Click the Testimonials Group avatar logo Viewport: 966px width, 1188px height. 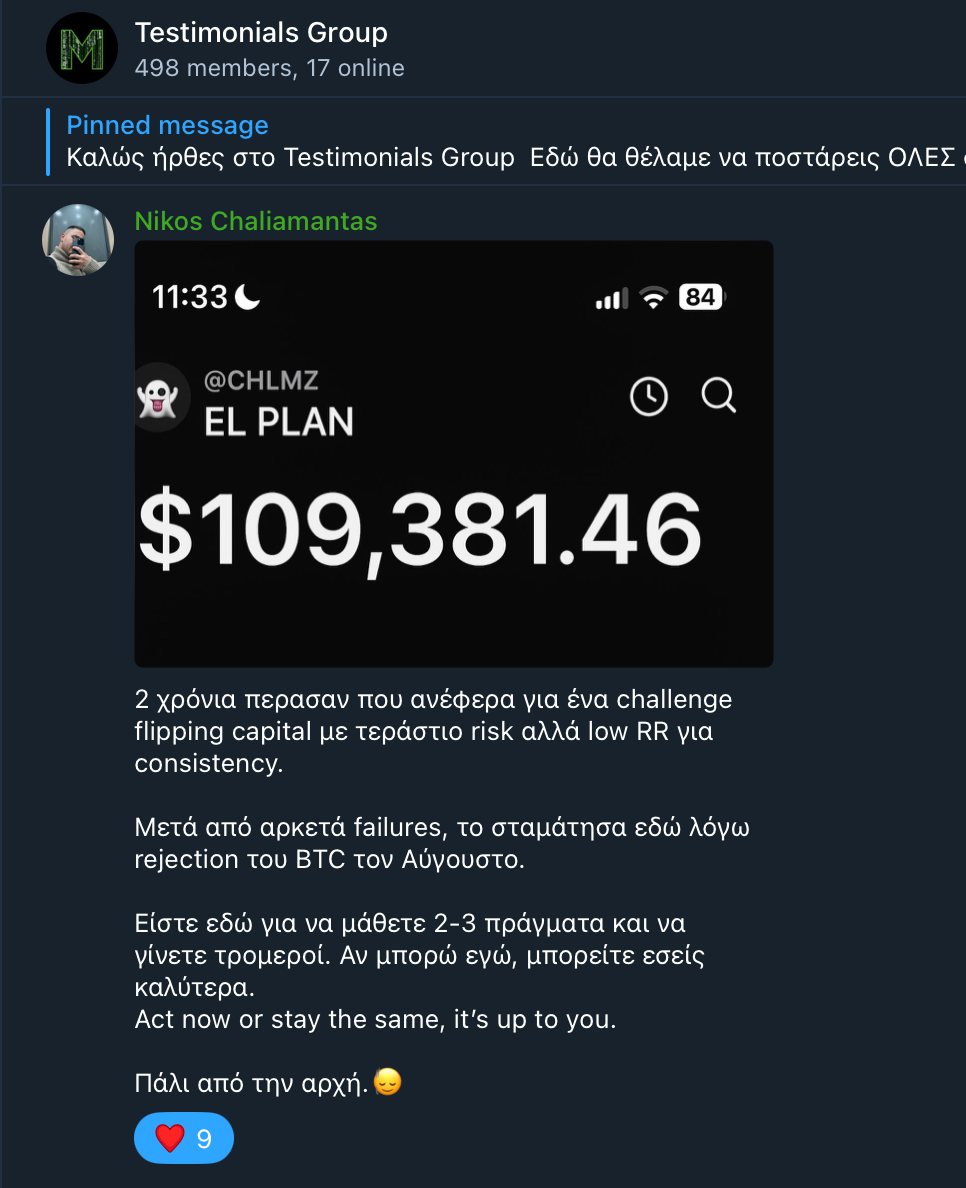[x=81, y=48]
